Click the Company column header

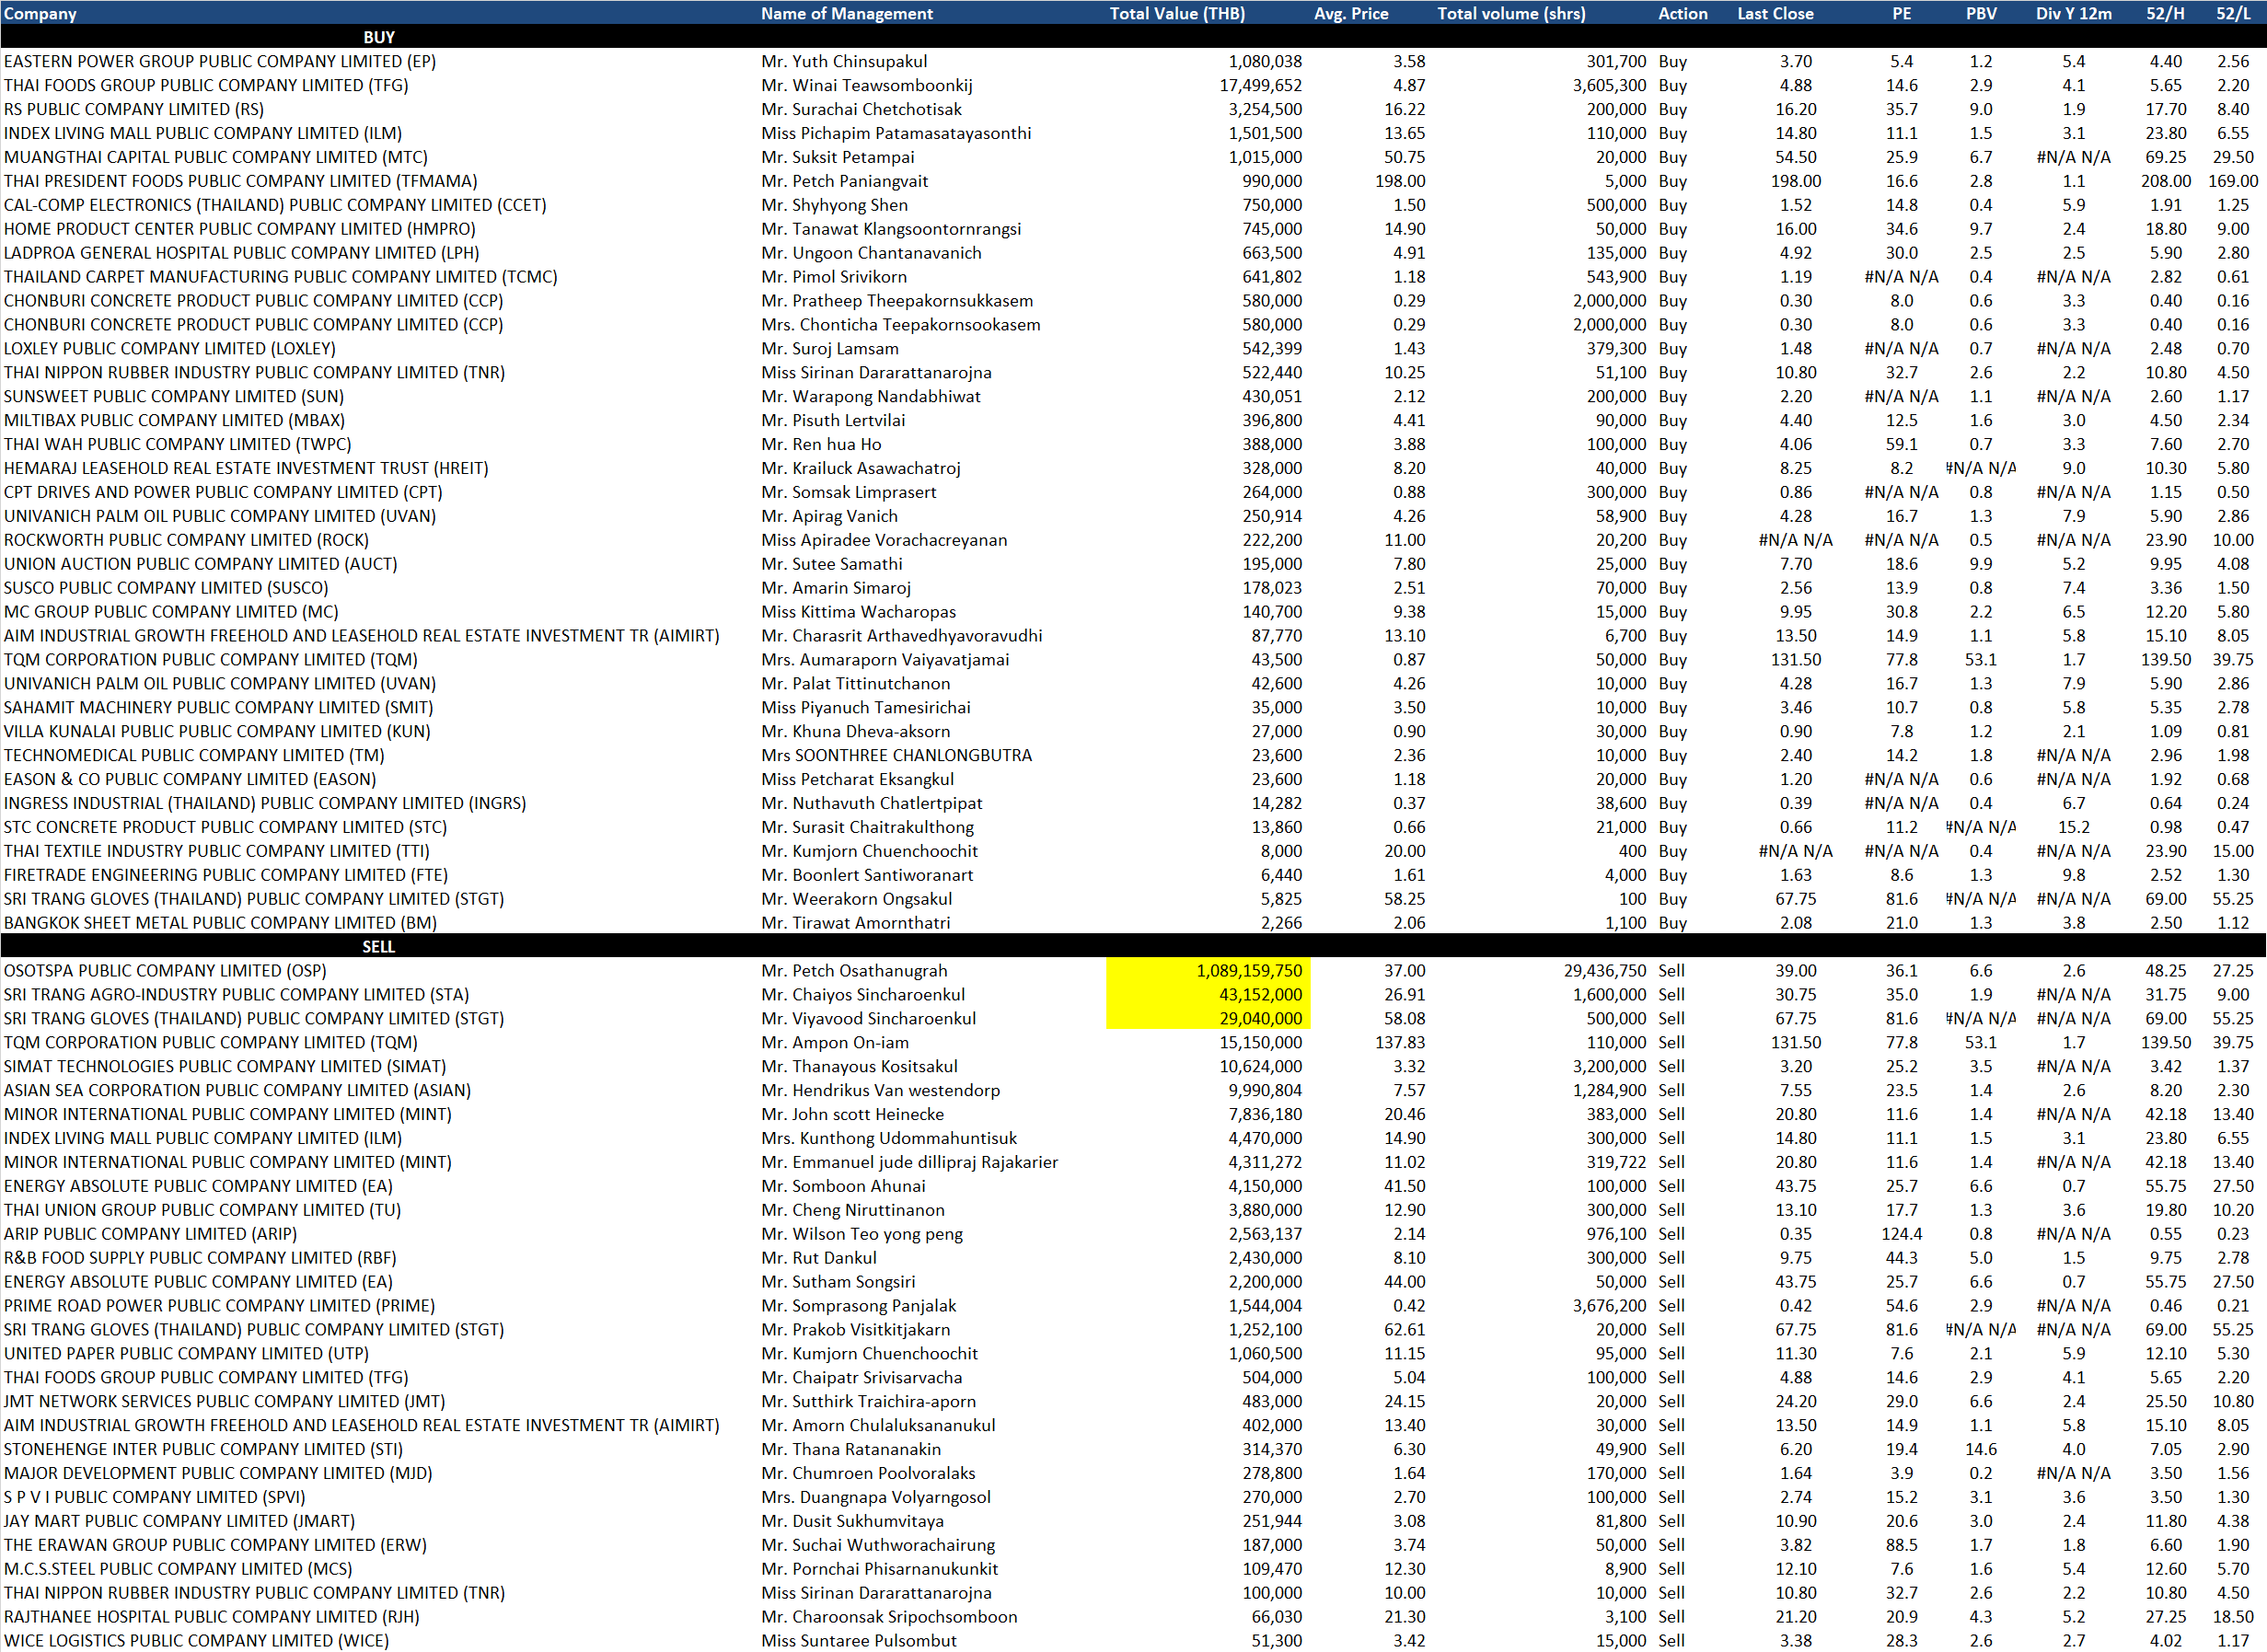[x=40, y=13]
